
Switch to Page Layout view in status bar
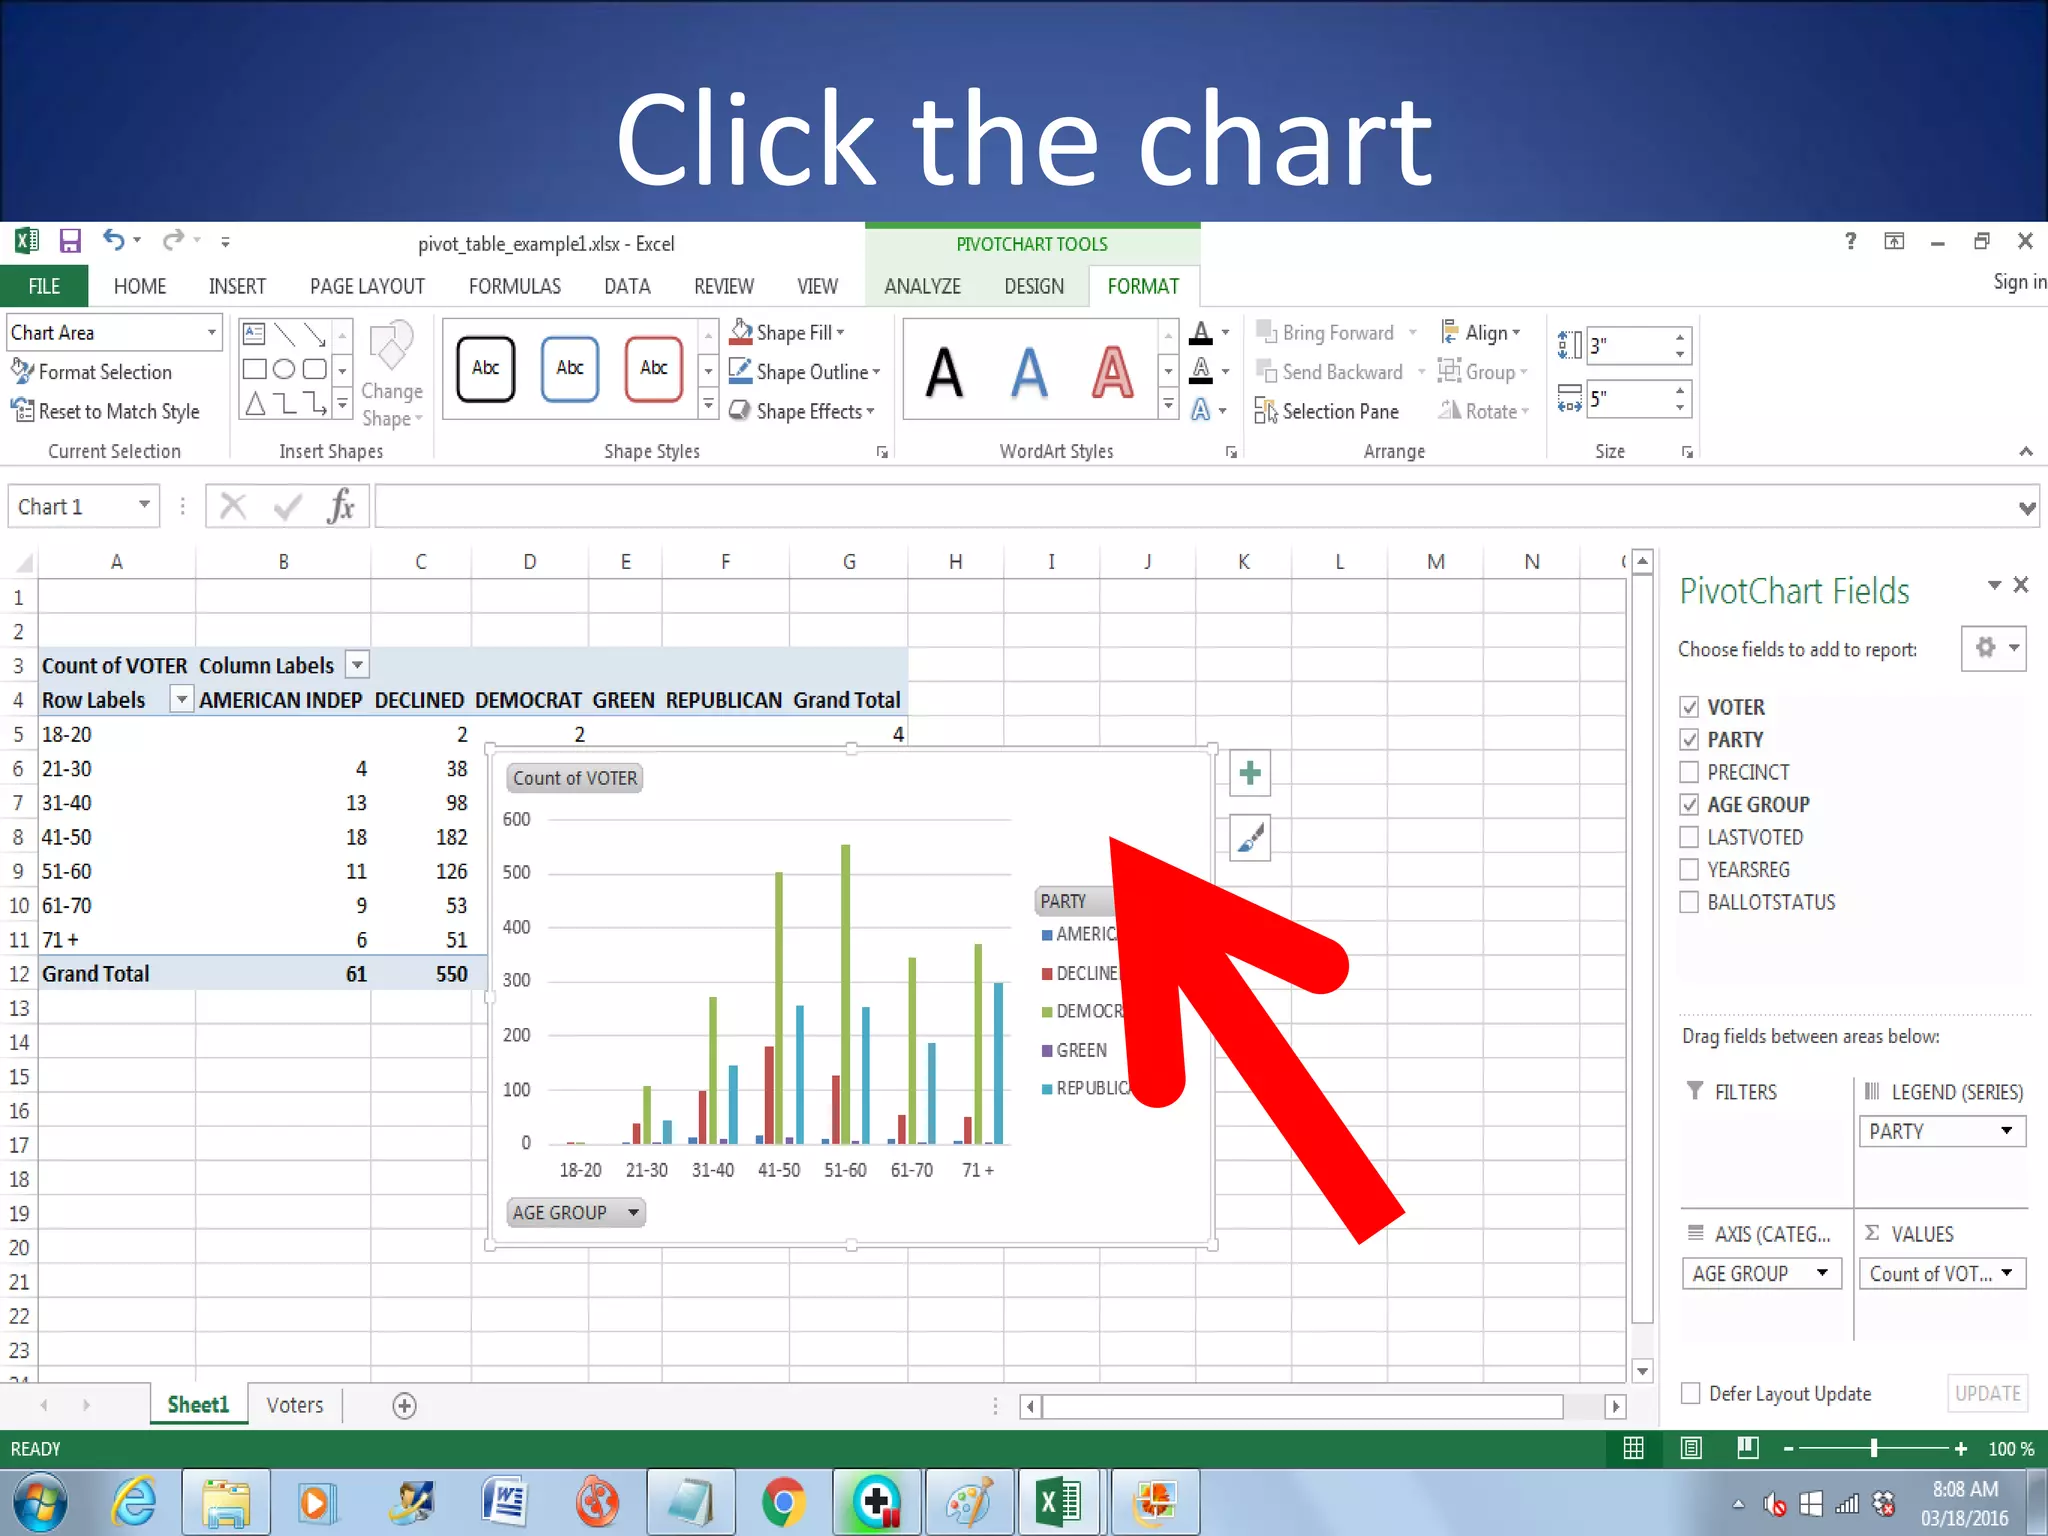point(1691,1448)
